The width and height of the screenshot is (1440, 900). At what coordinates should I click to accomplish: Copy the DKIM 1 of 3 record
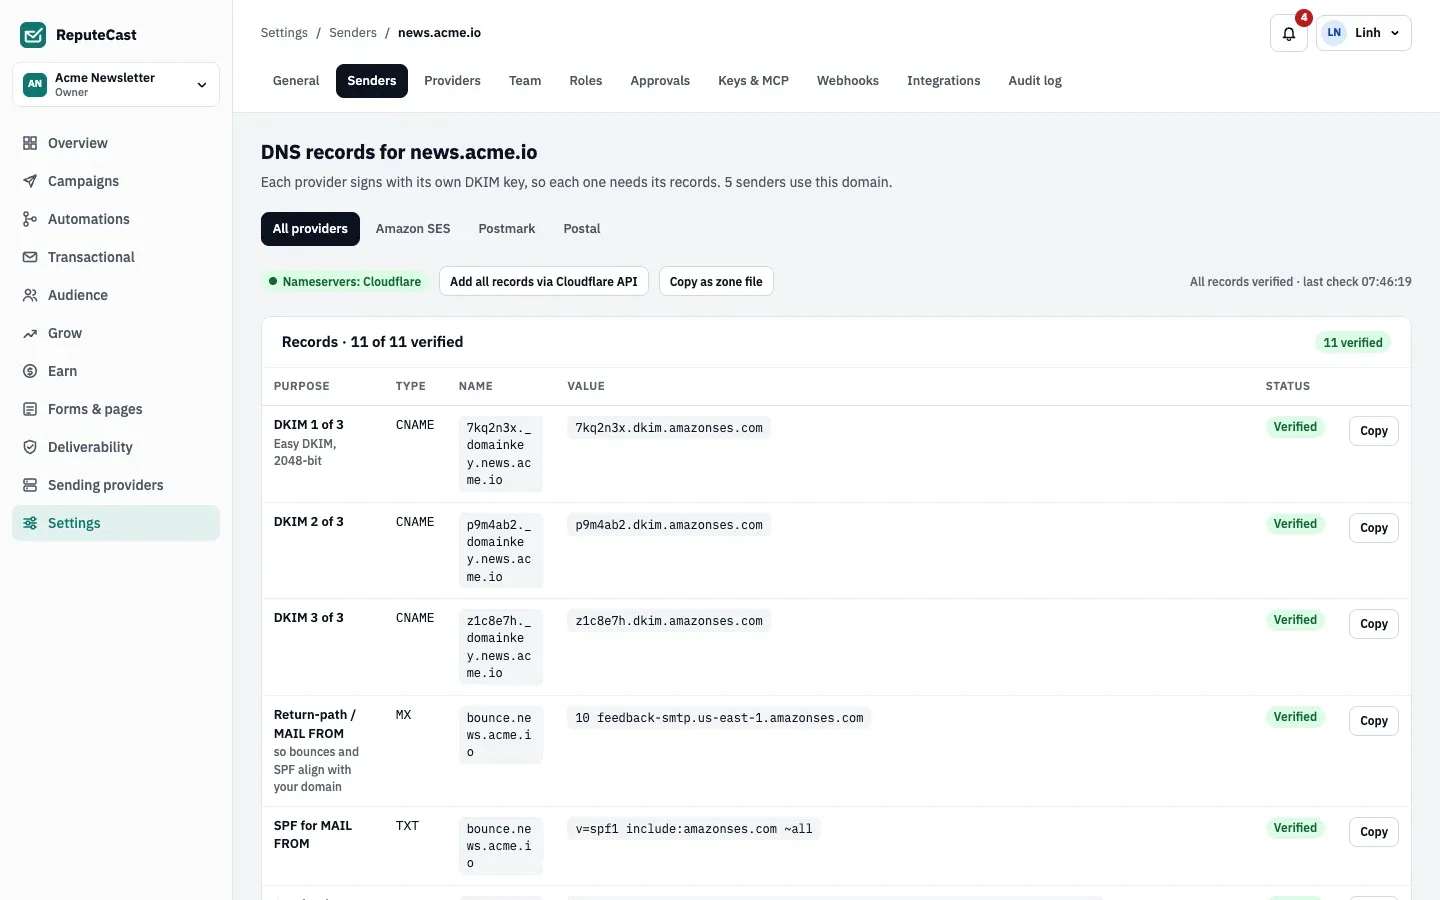[x=1374, y=431]
